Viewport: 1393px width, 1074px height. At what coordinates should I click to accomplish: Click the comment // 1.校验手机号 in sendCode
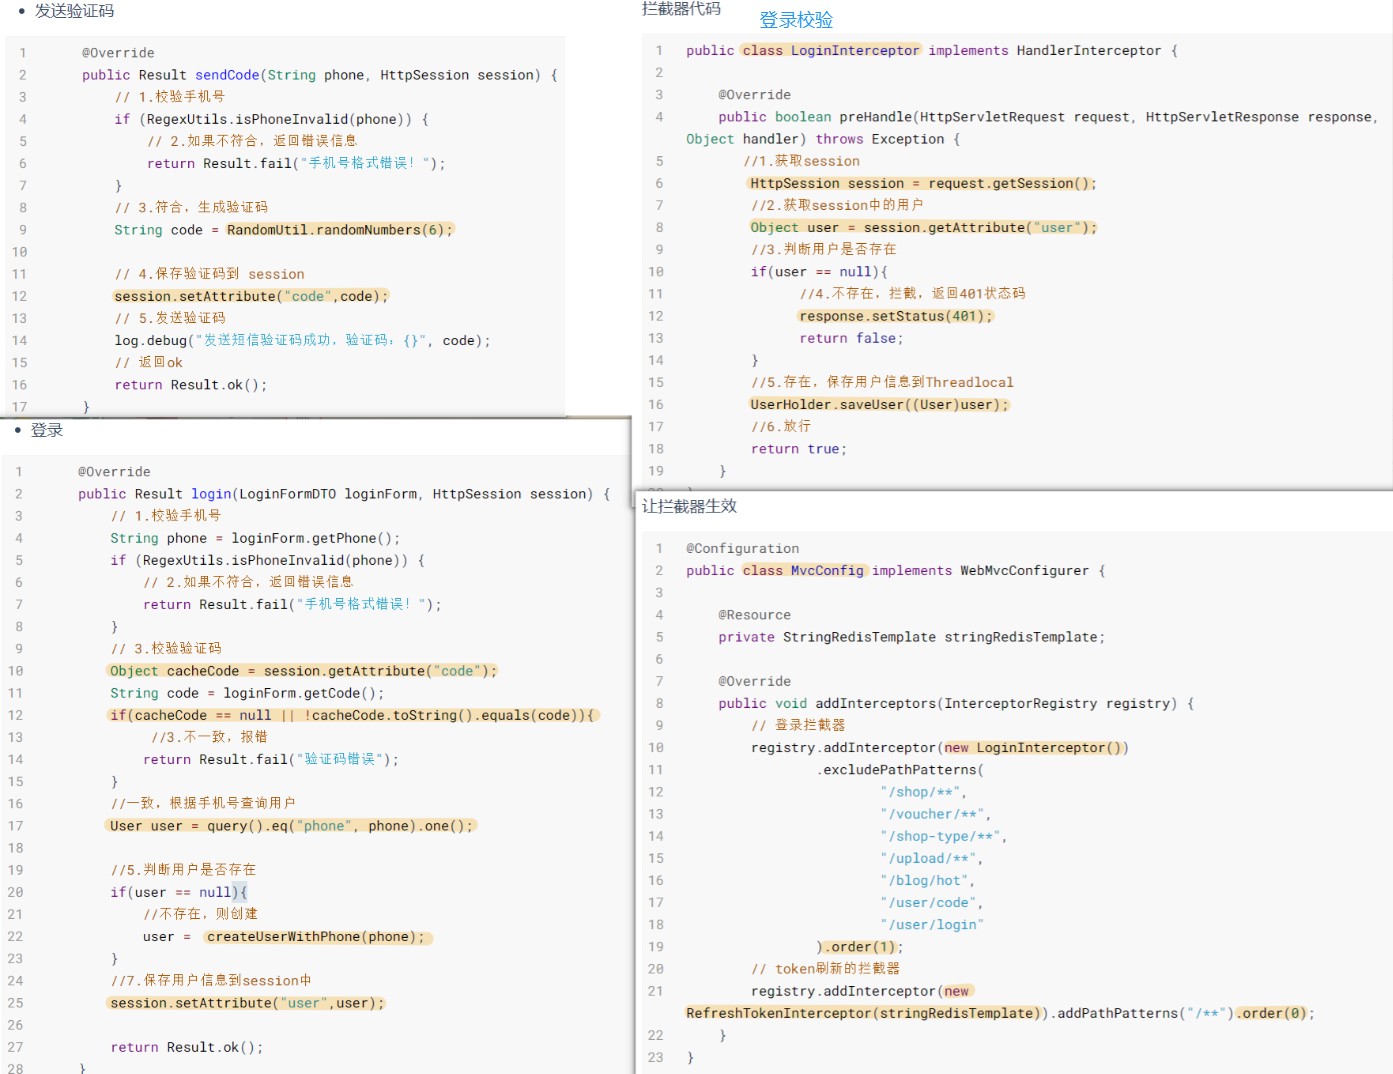(170, 97)
